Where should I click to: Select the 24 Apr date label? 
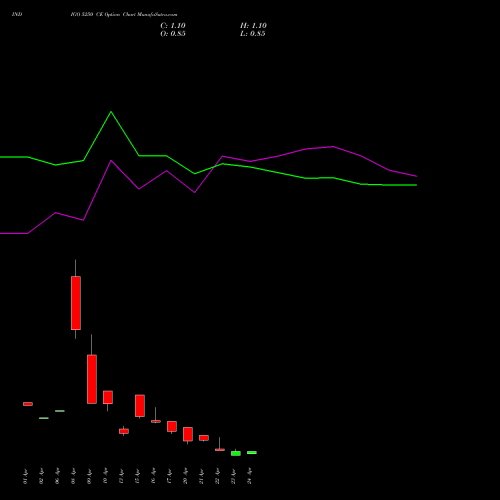pos(249,476)
